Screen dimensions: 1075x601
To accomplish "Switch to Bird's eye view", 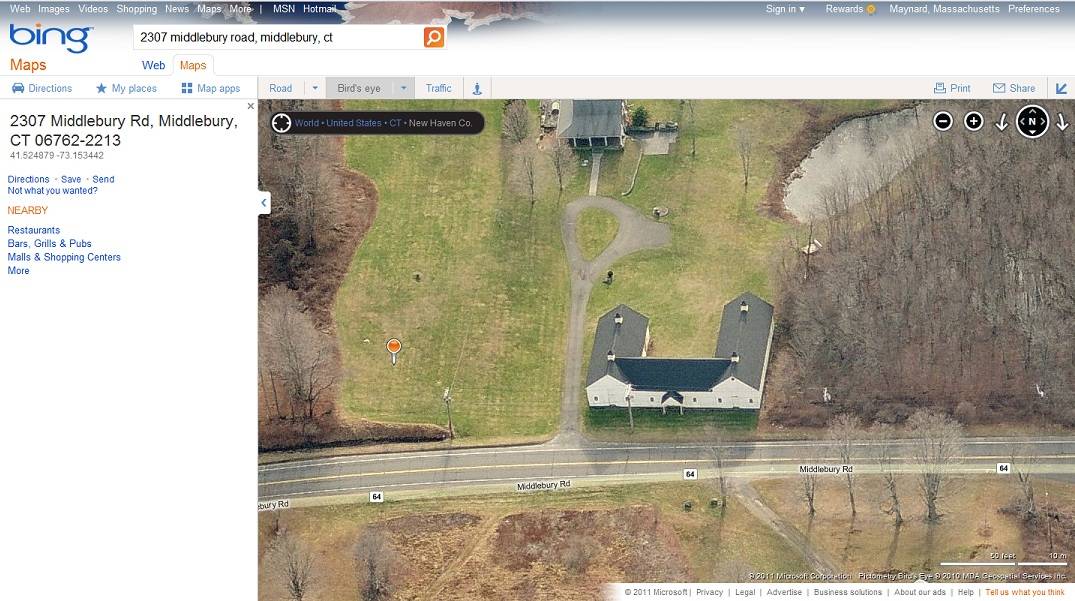I will [x=359, y=88].
